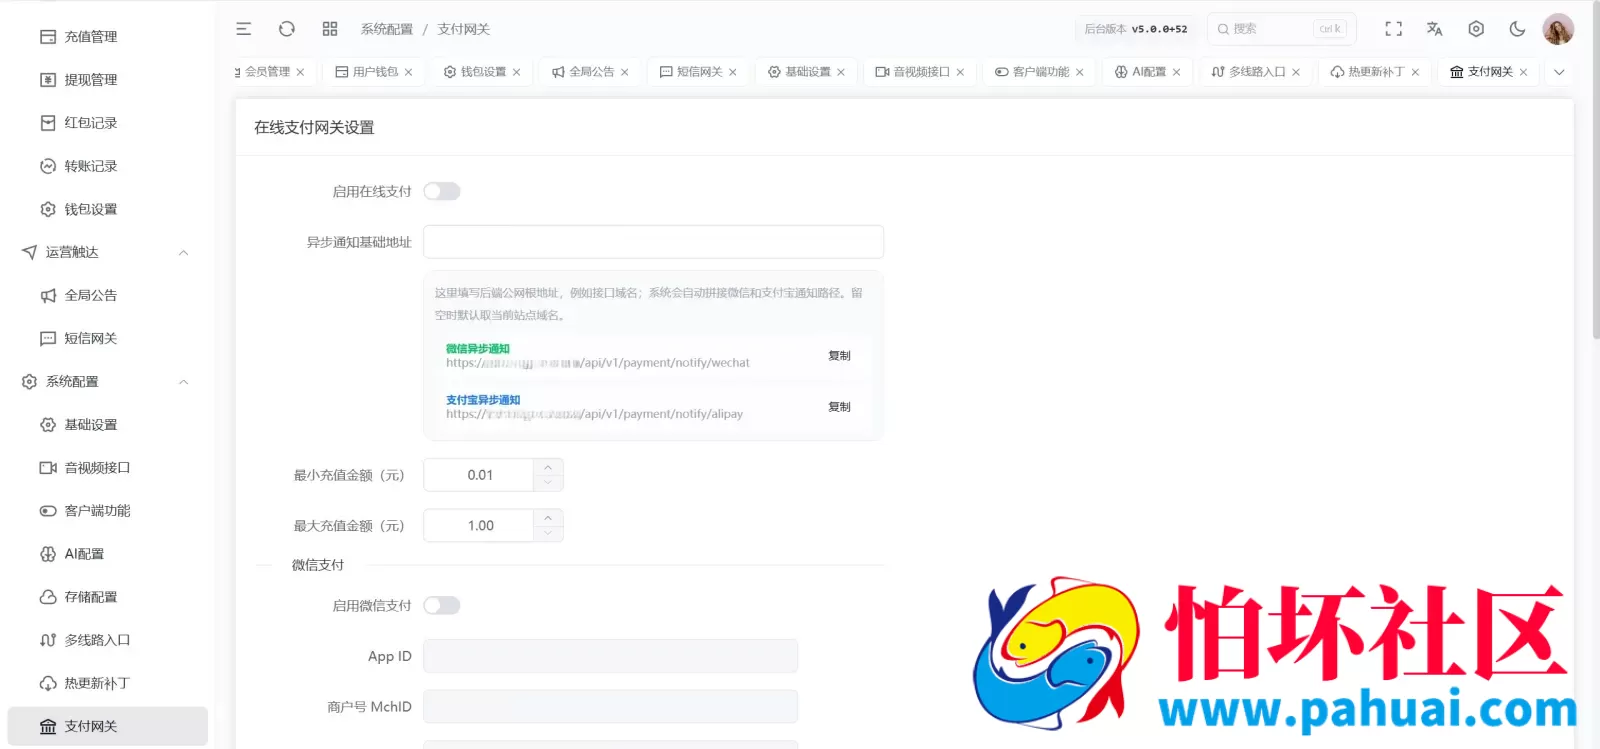Screen dimensions: 1600x749
Task: Toggle the 启用在线支付 switch
Action: [x=441, y=191]
